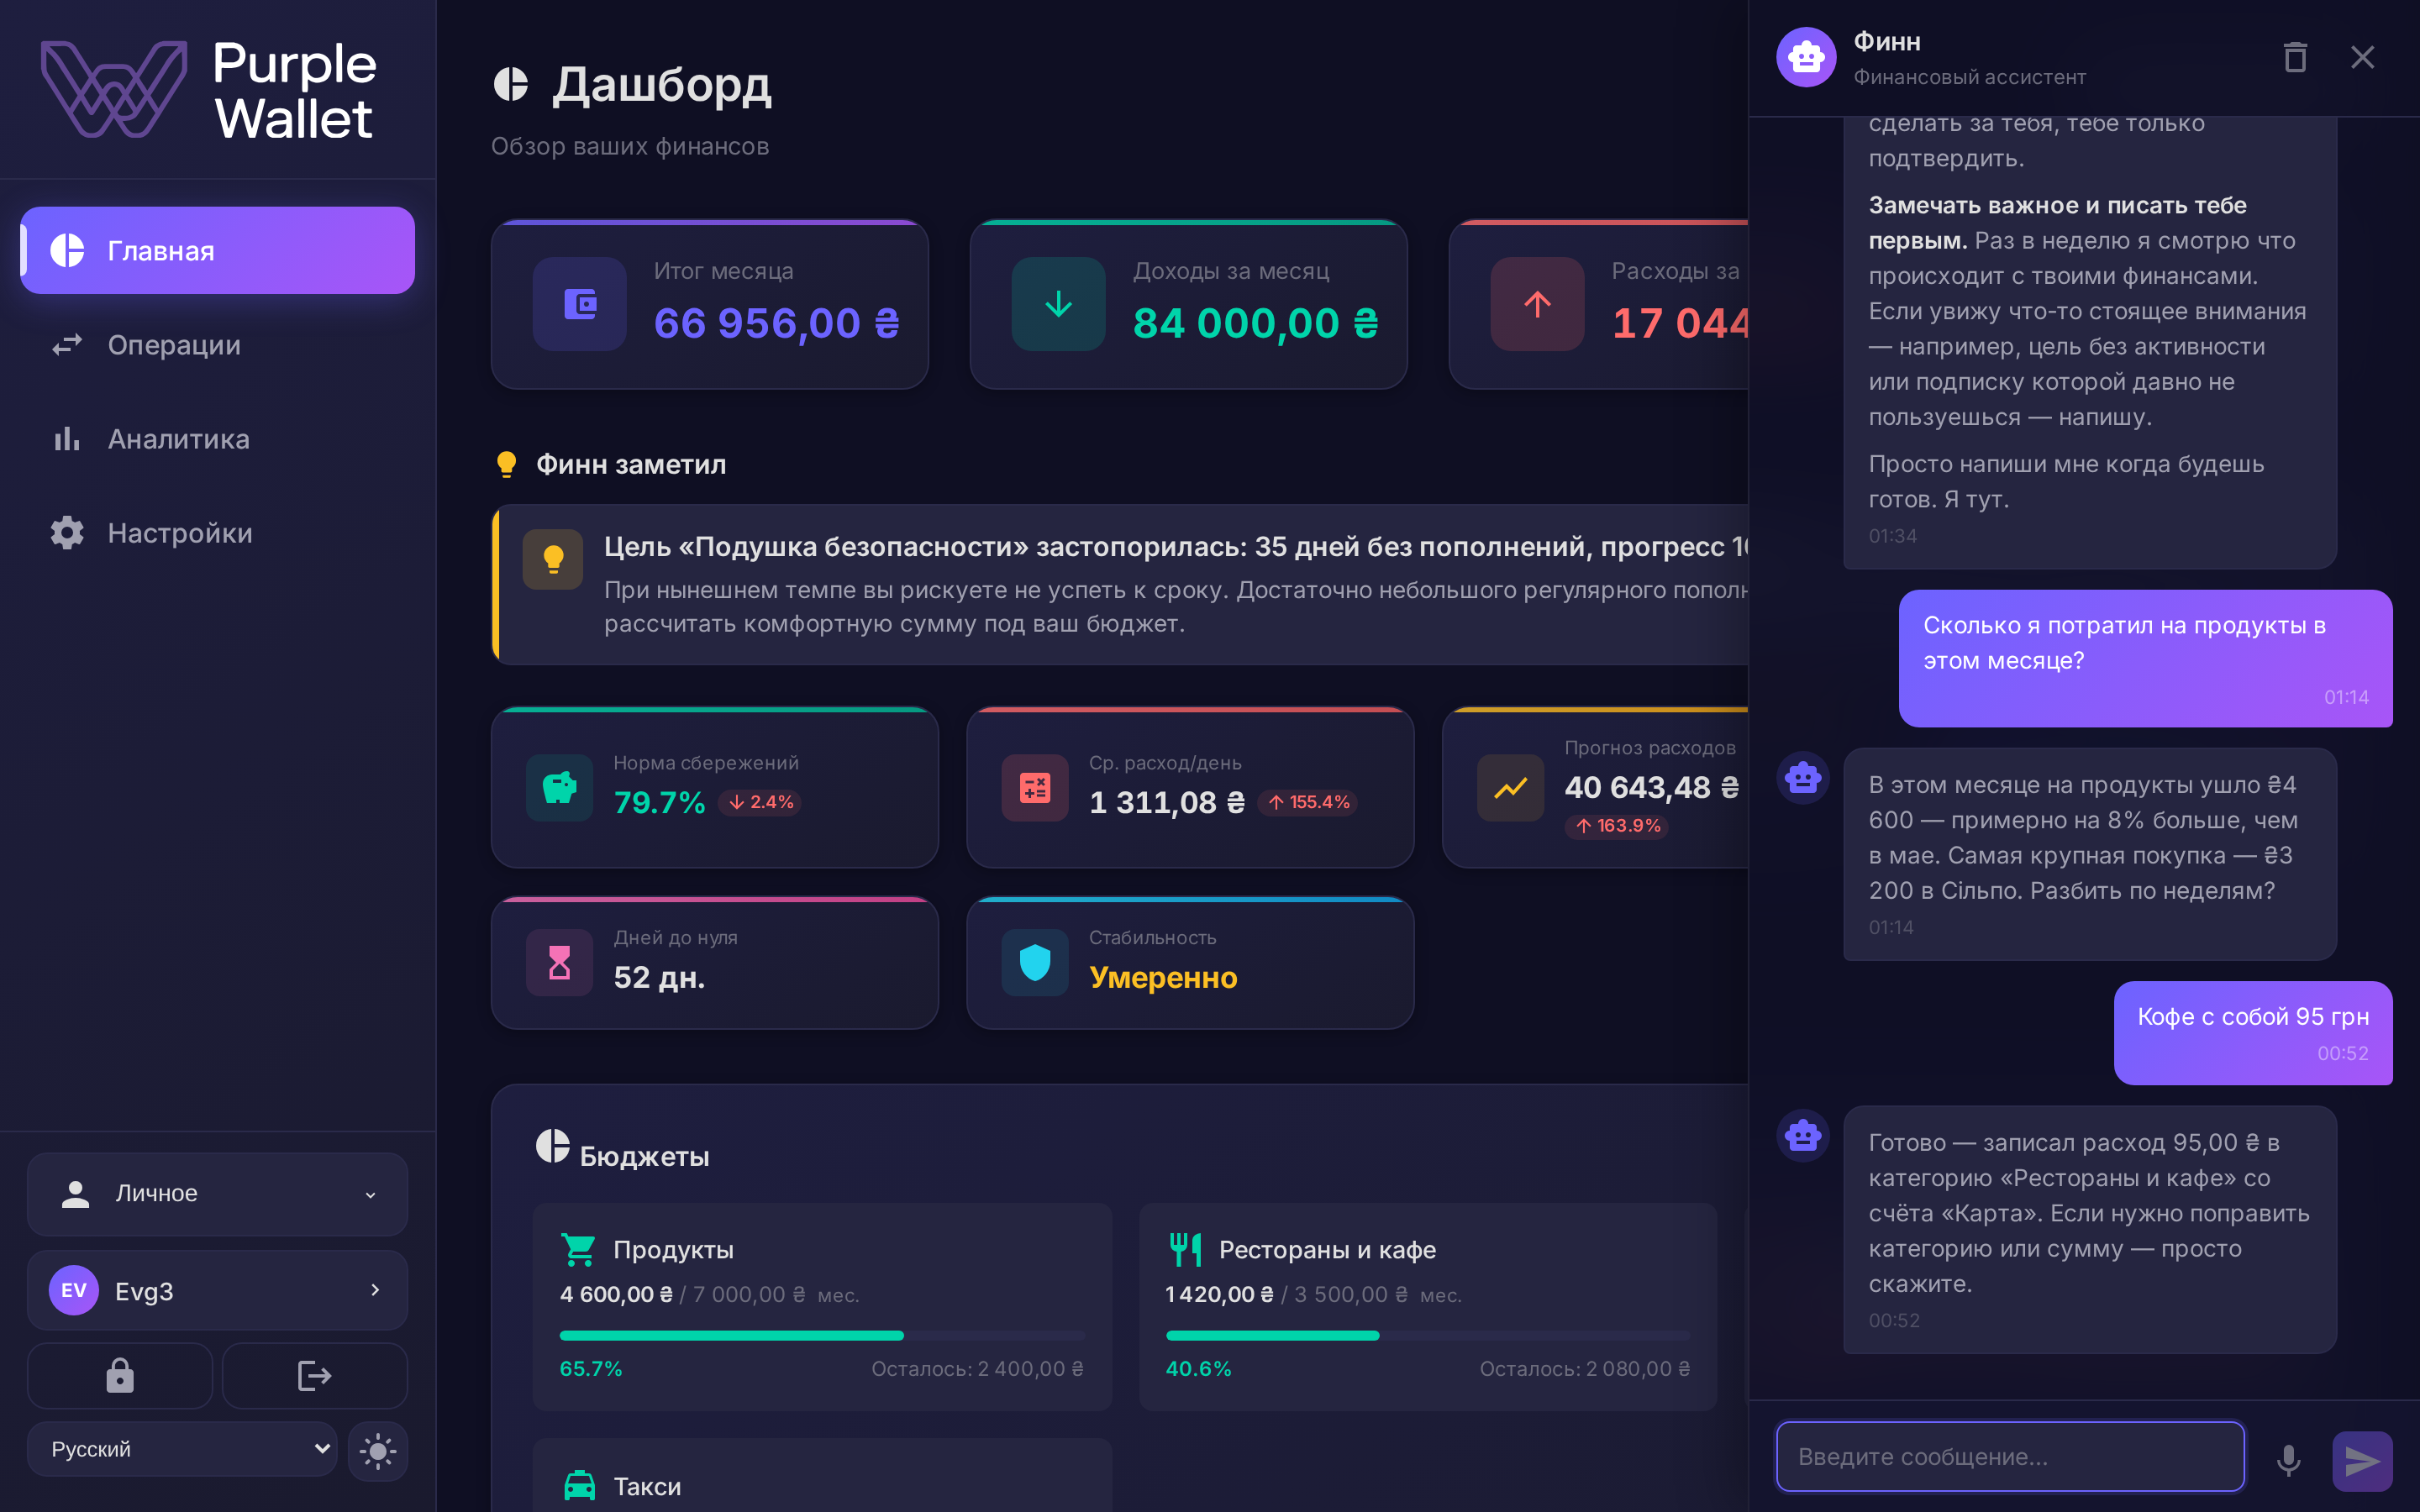Screen dimensions: 2420x1512
Task: Click the down-arrow income icon
Action: [x=1058, y=304]
